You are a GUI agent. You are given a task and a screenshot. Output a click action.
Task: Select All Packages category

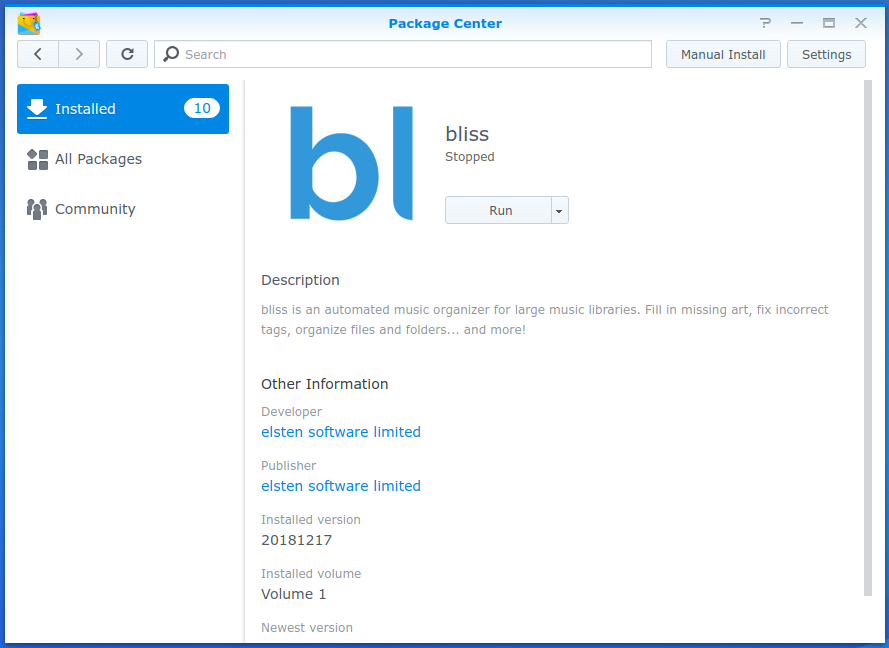[123, 159]
